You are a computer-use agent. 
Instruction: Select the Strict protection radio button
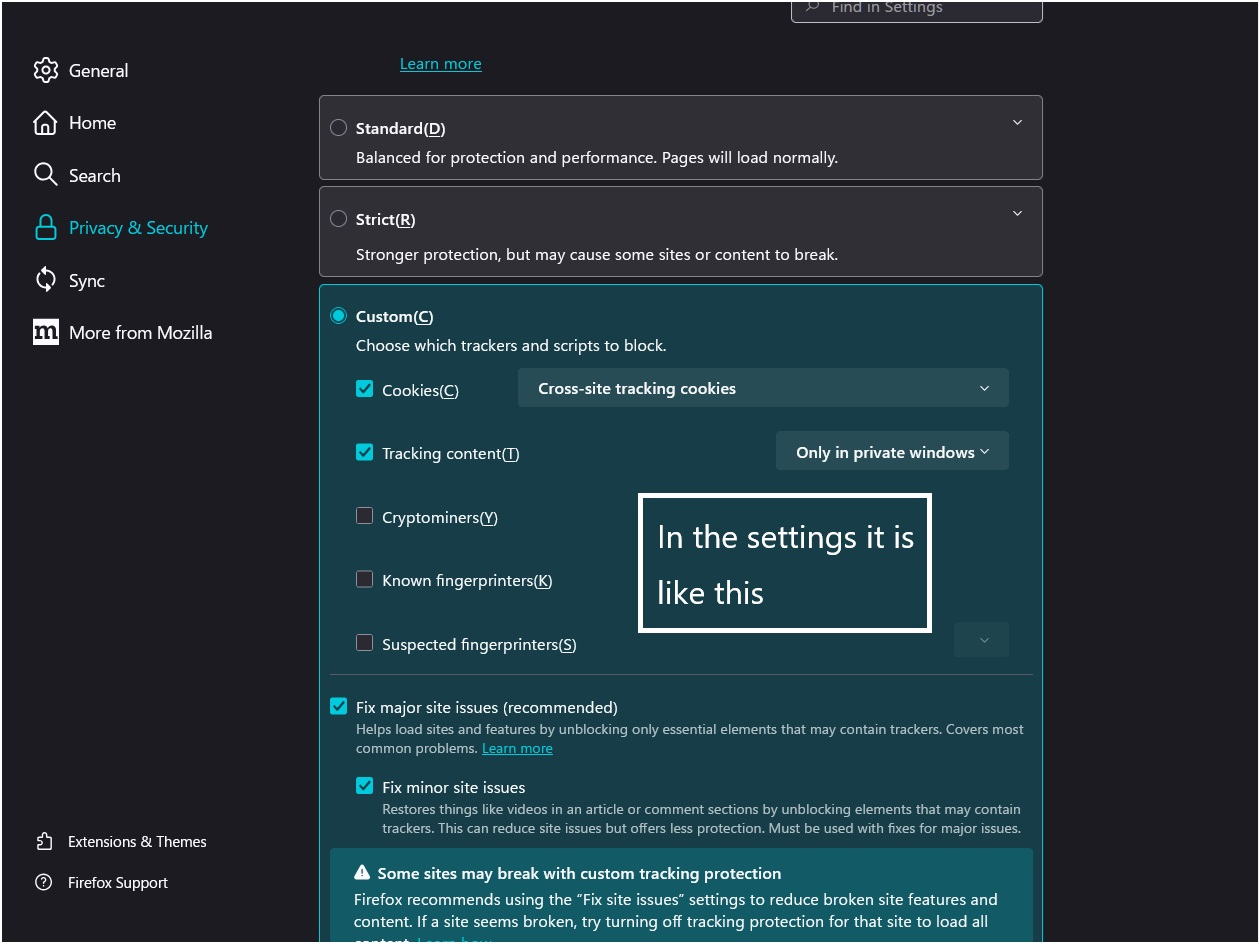339,219
